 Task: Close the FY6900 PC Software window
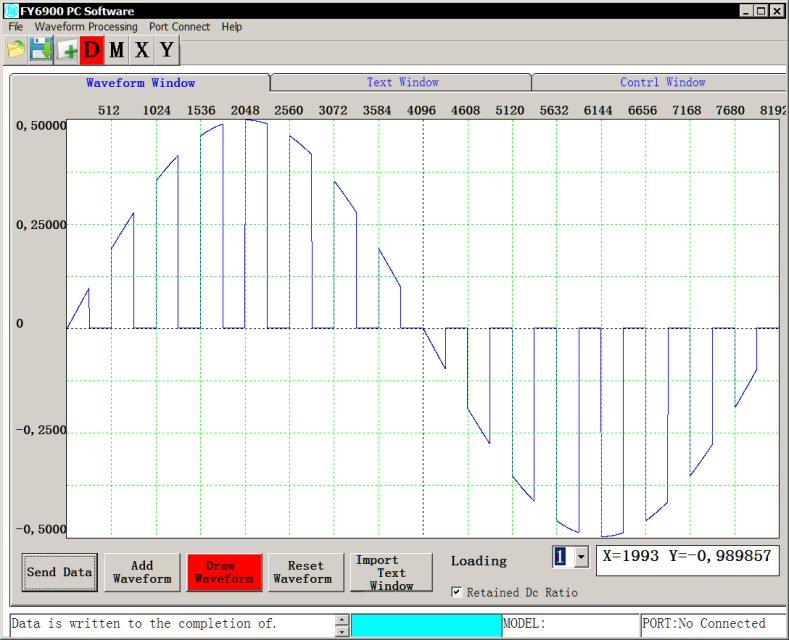(x=777, y=11)
